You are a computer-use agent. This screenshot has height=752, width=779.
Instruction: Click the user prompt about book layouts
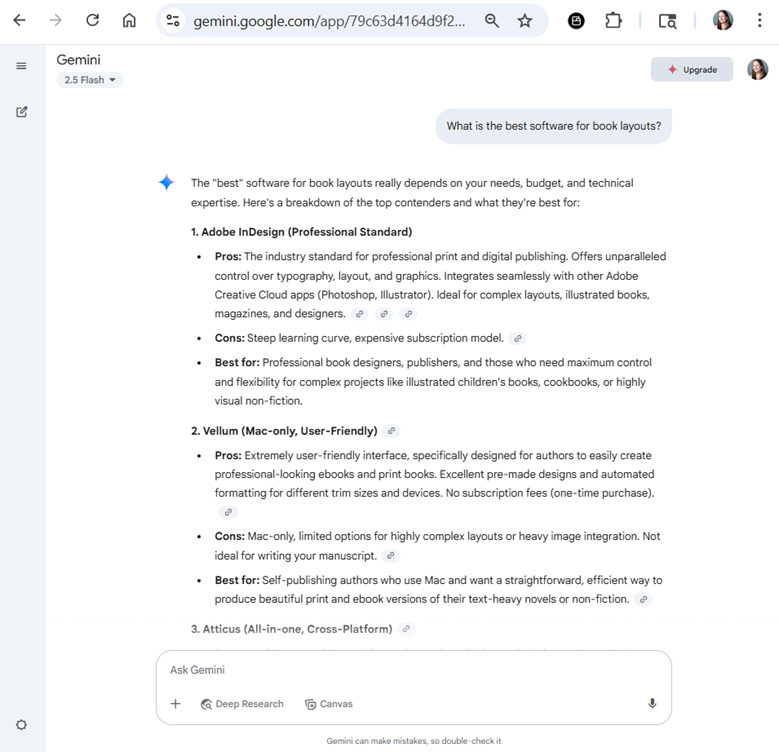pos(553,126)
